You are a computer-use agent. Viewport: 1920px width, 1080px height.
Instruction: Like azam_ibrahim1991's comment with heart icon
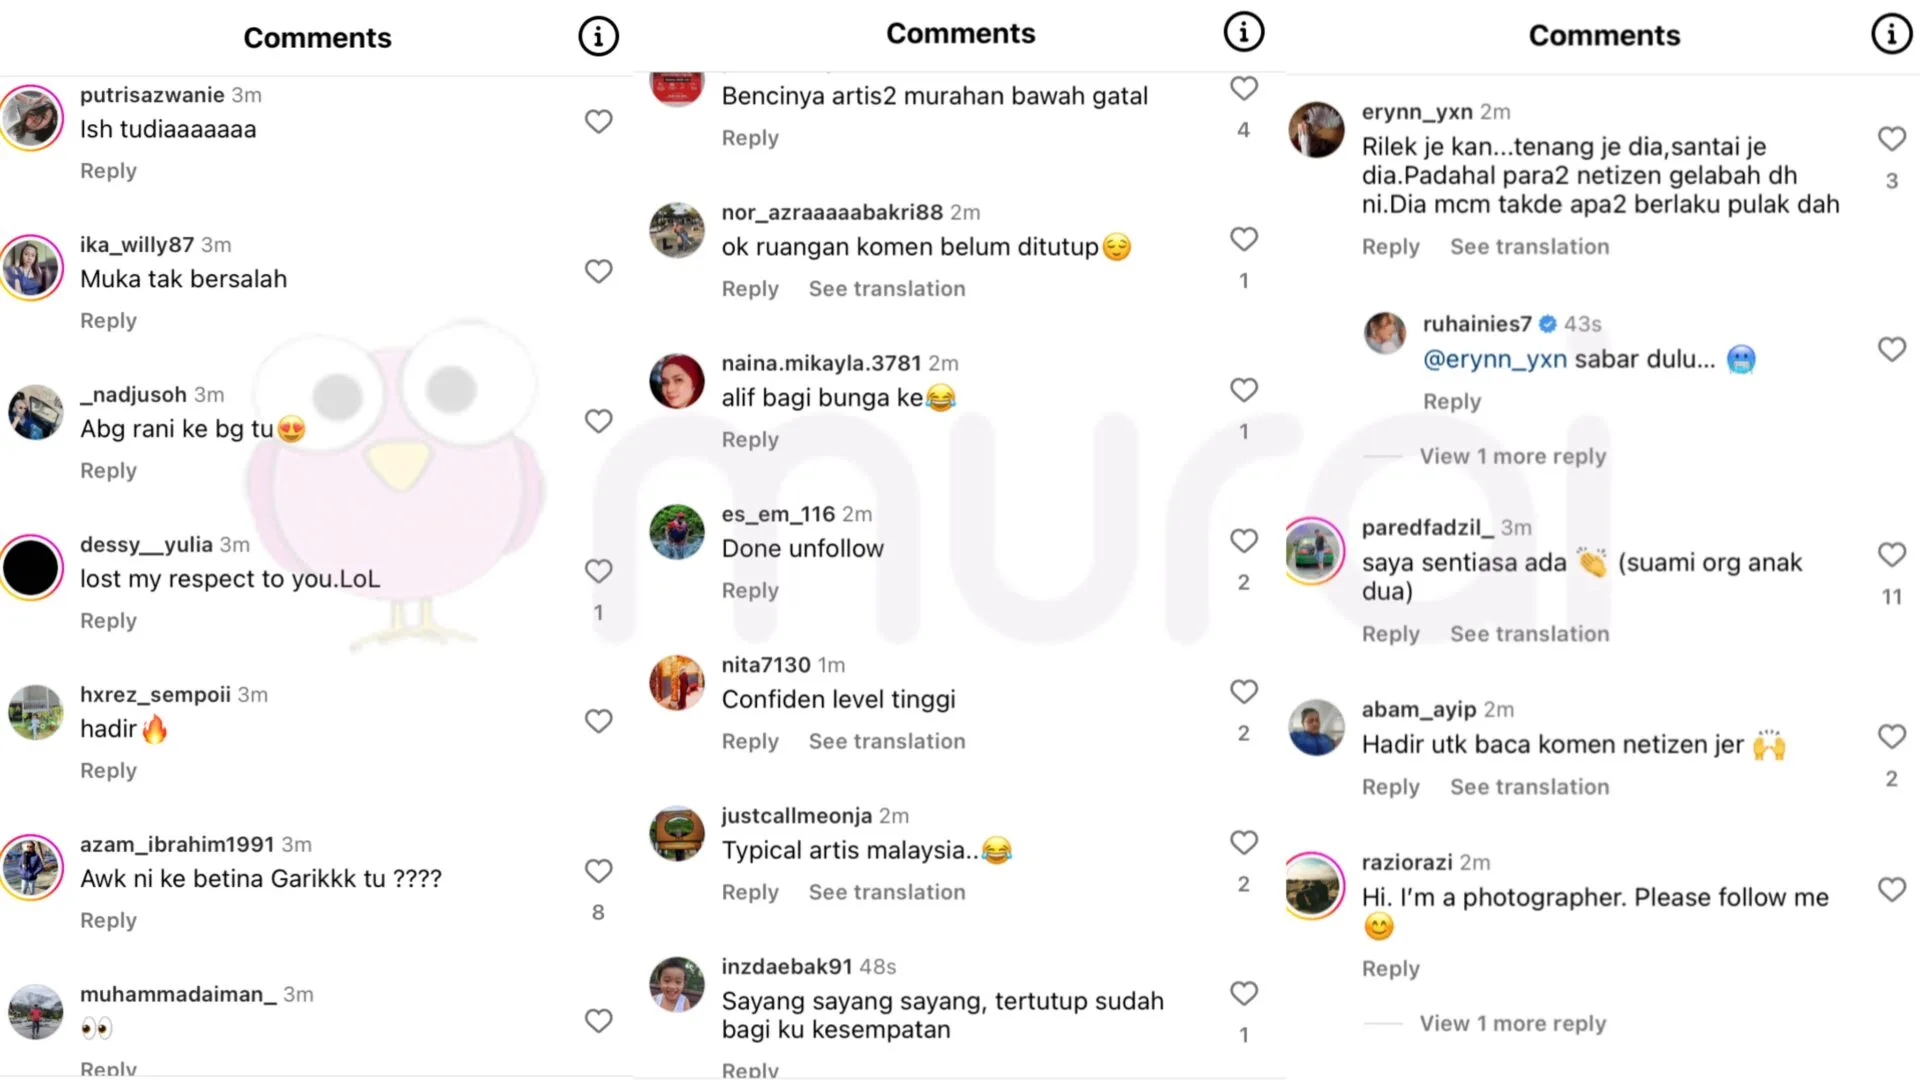[x=598, y=871]
